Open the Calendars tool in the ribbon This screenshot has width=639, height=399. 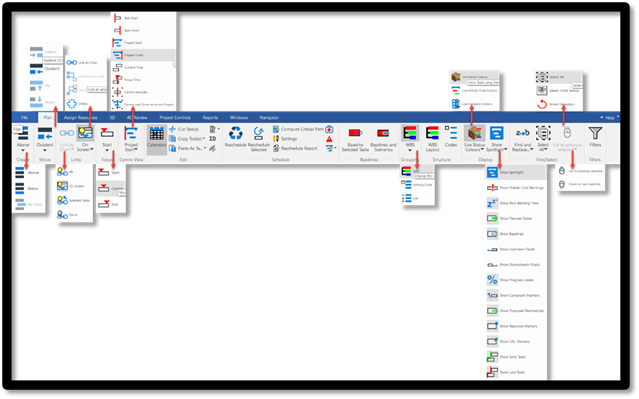tap(156, 137)
